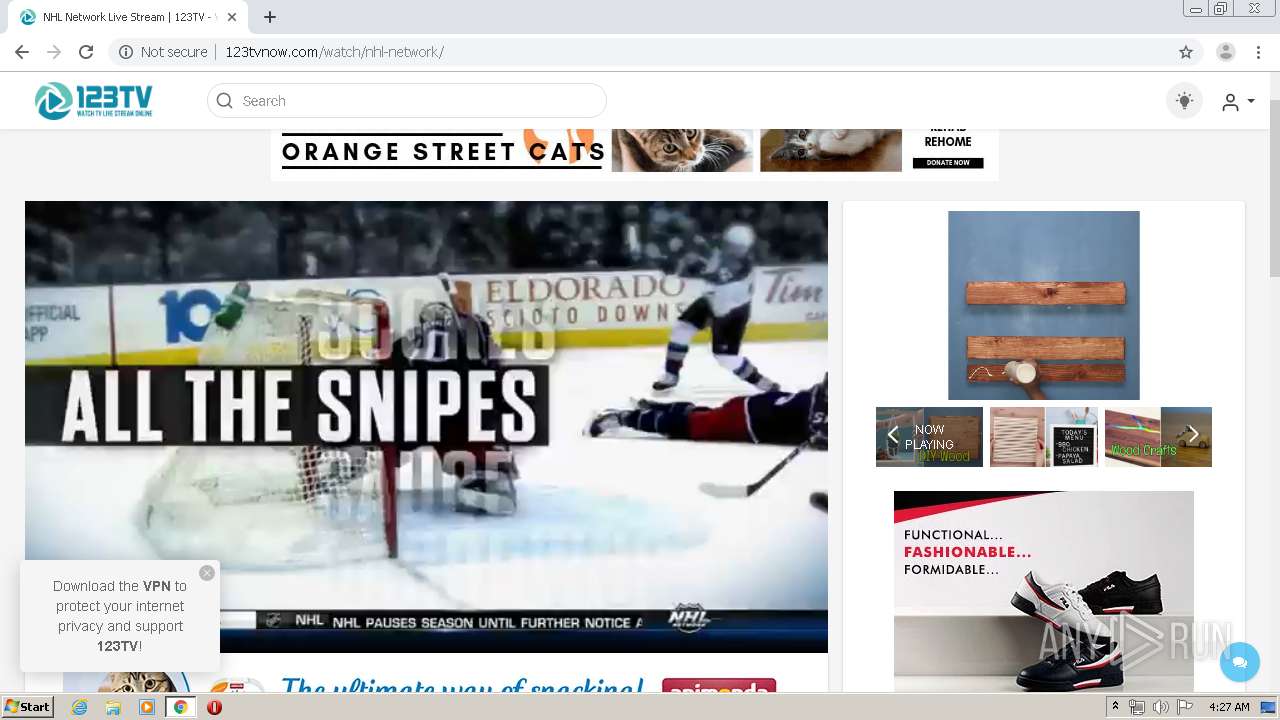Close the VPN download popup
The height and width of the screenshot is (720, 1280).
click(207, 573)
